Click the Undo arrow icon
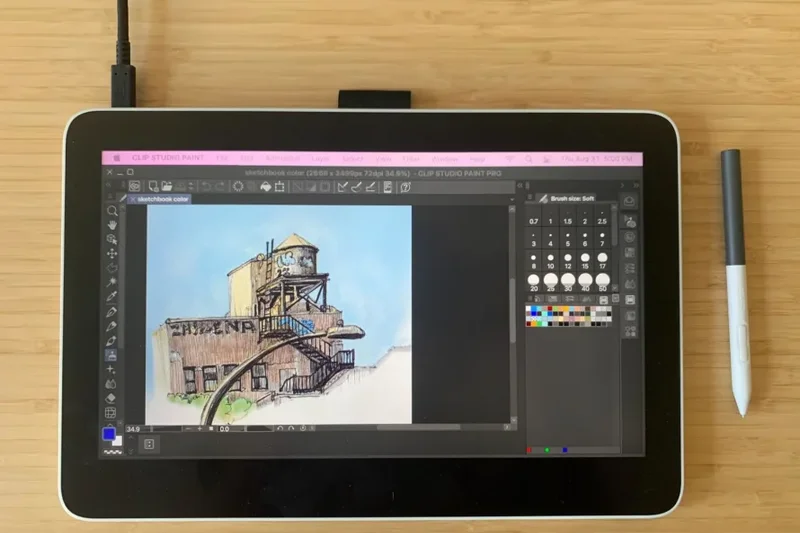The image size is (800, 533). [x=206, y=187]
